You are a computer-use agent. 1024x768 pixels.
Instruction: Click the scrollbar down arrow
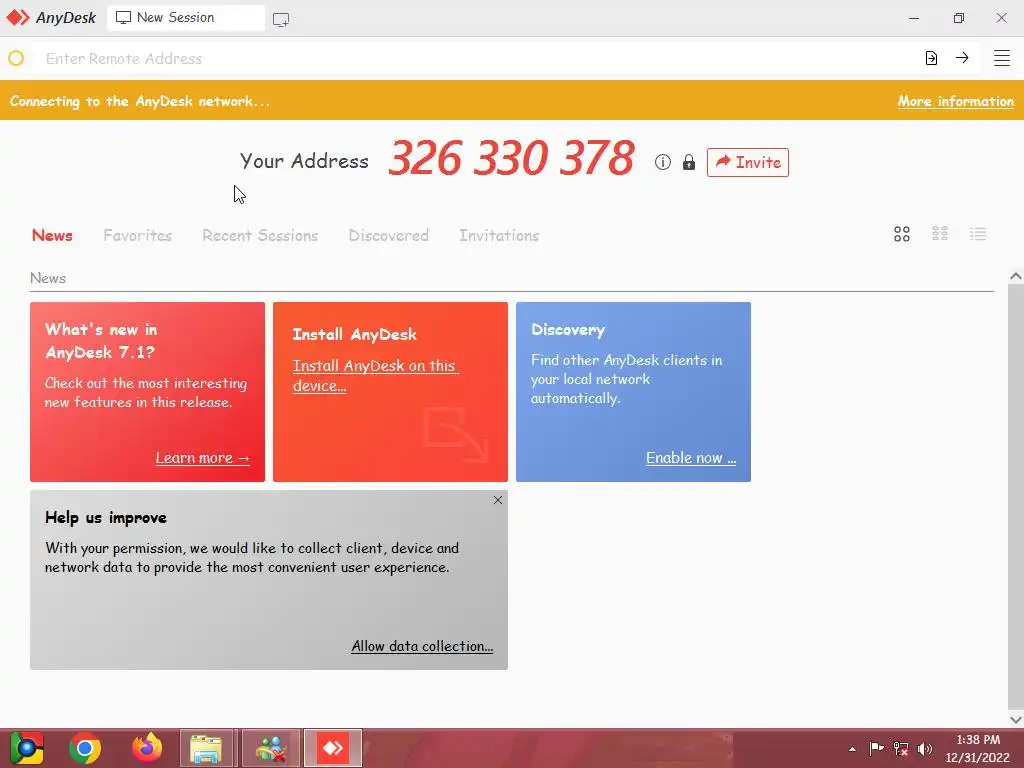coord(1016,720)
